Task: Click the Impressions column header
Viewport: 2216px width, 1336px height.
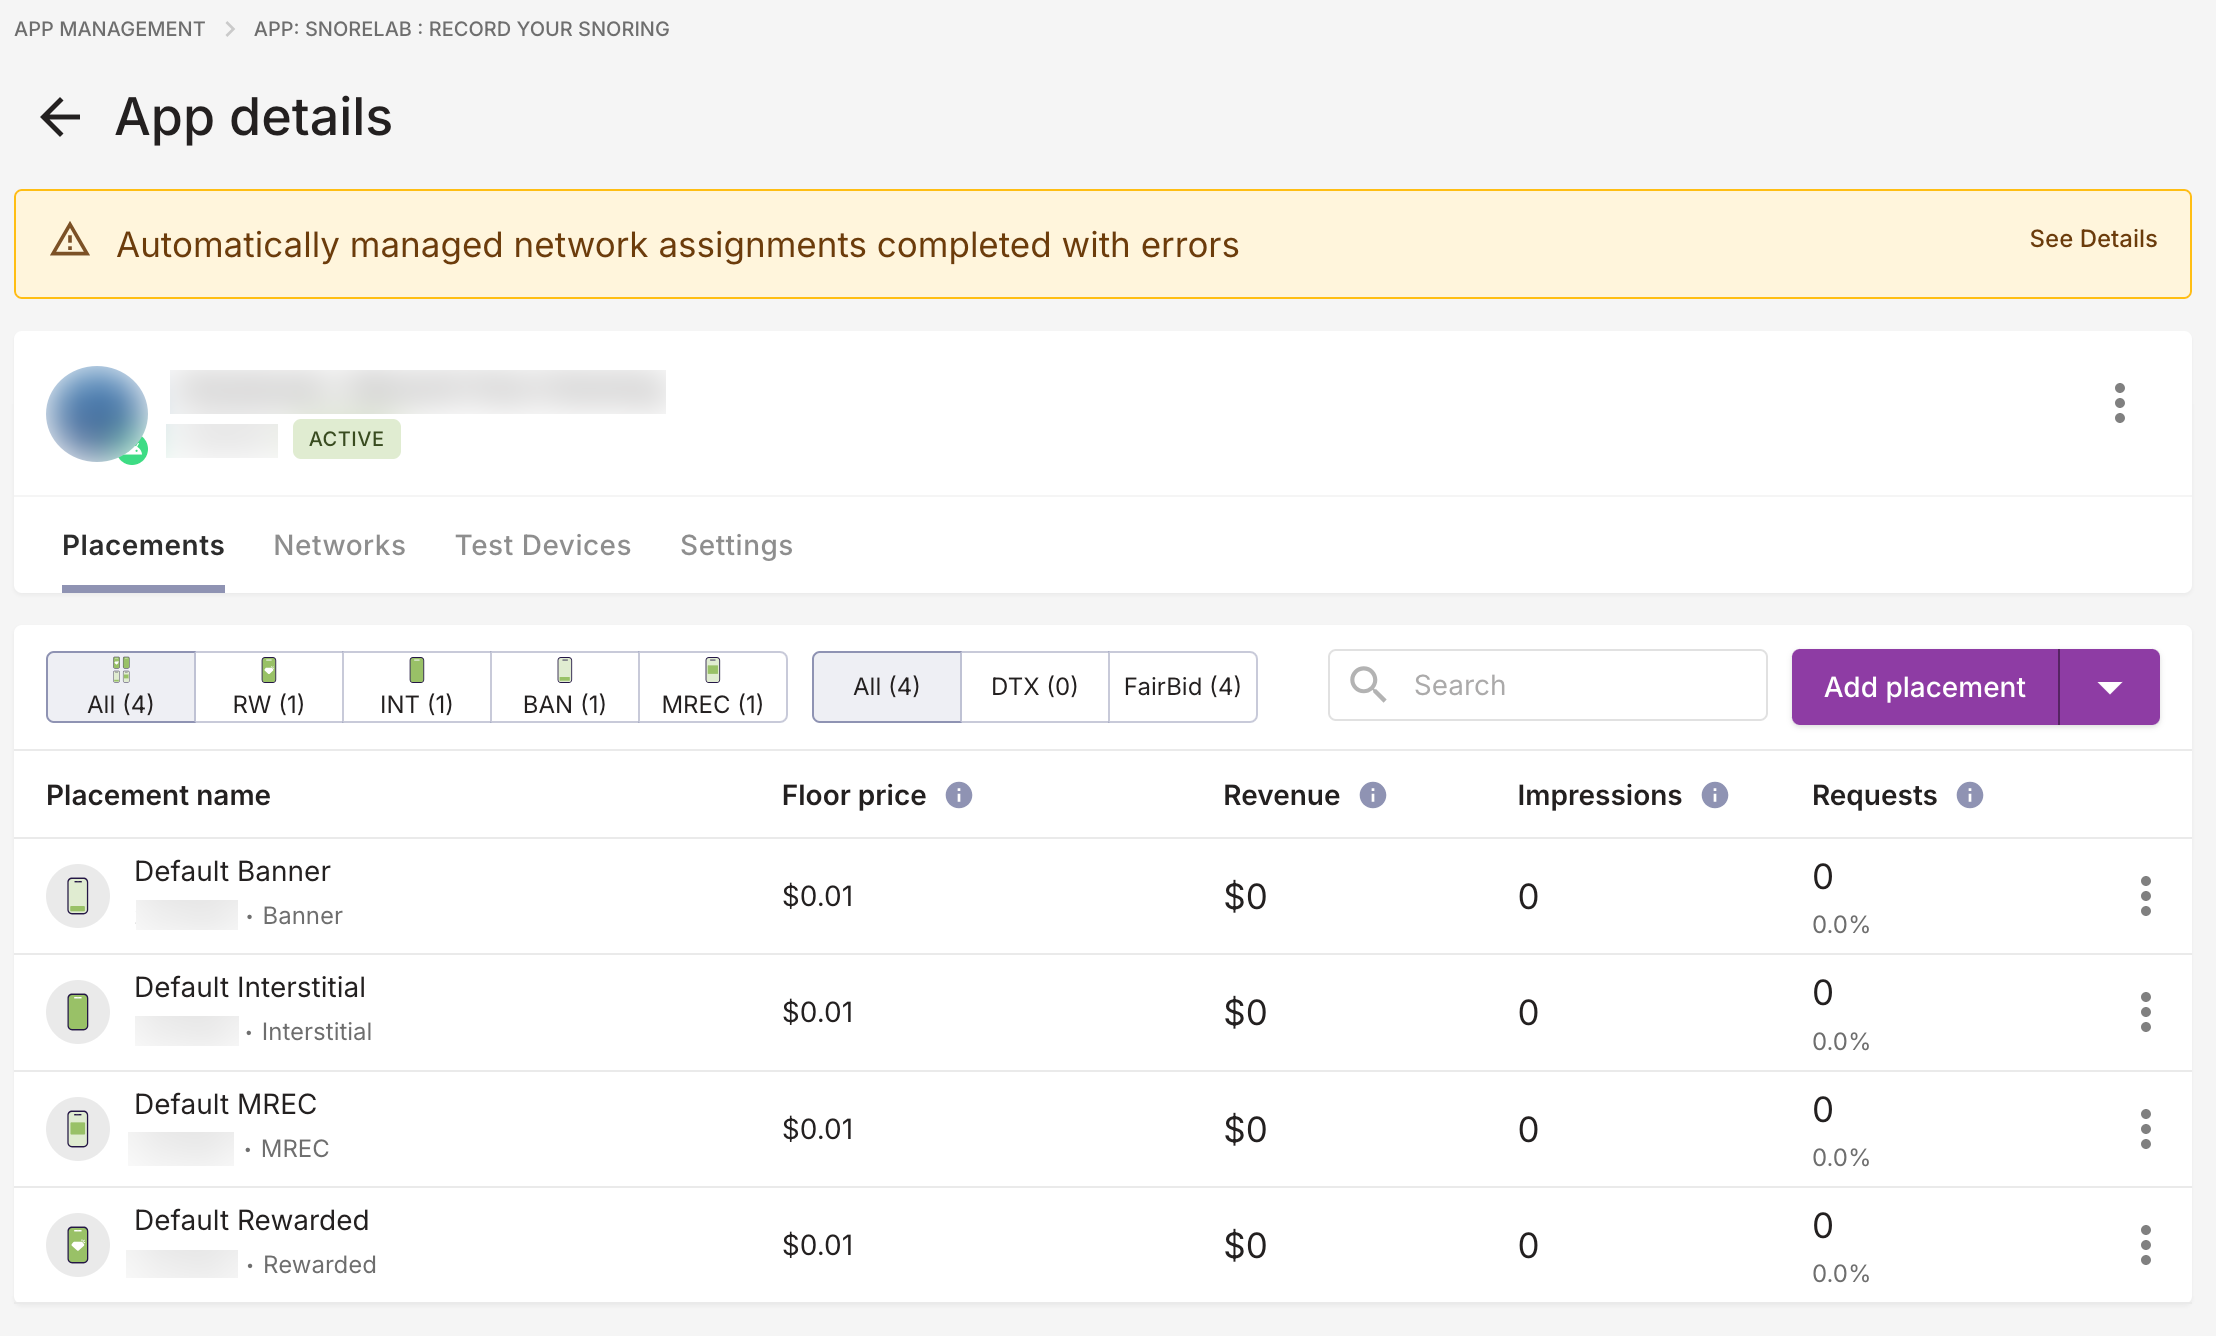Action: click(x=1599, y=795)
